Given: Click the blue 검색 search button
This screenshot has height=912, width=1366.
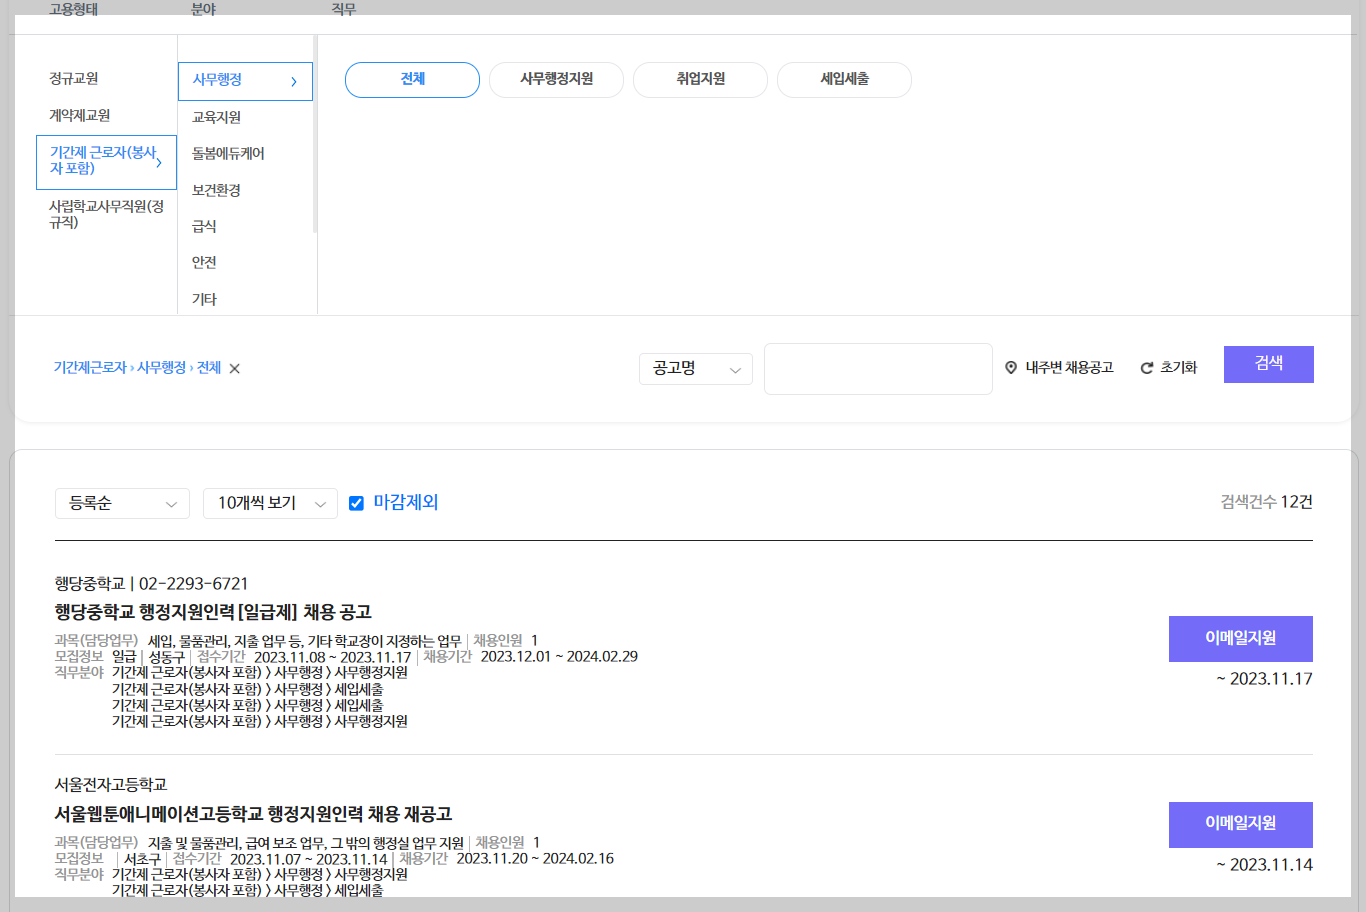Looking at the screenshot, I should point(1268,364).
